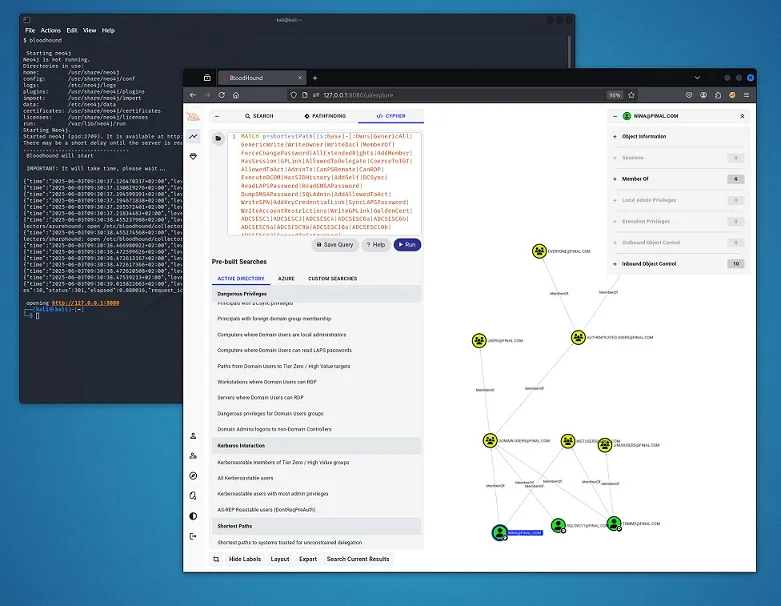Open browser tabs list dropdown arrow

point(697,78)
